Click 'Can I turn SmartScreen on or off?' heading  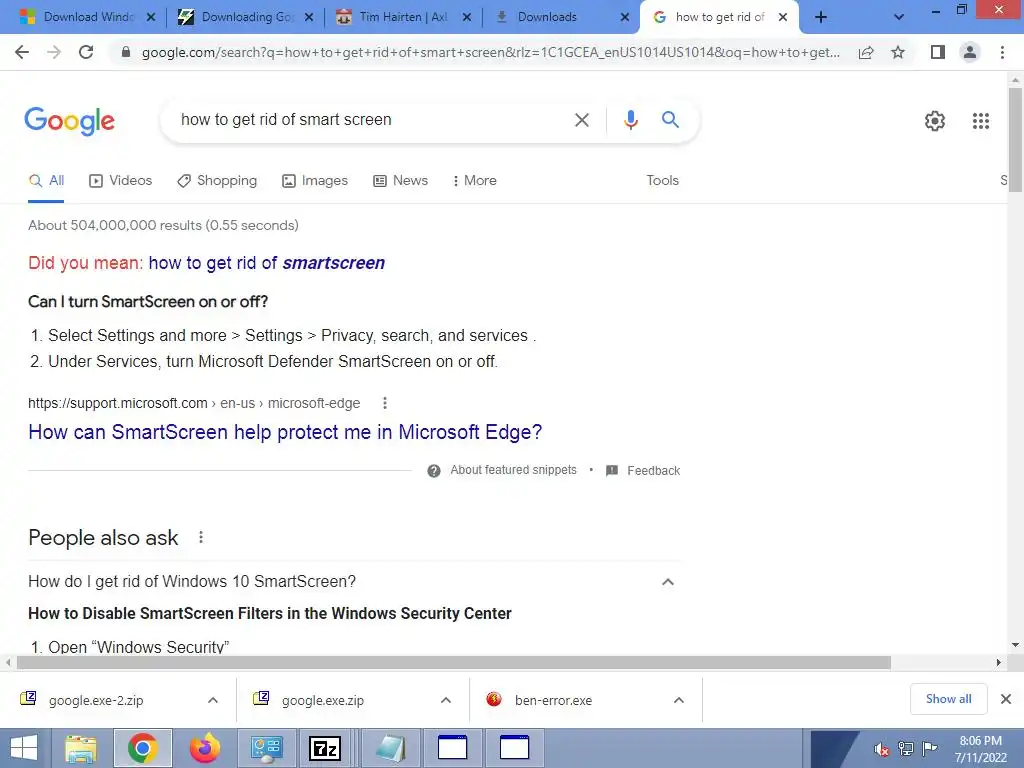point(148,302)
